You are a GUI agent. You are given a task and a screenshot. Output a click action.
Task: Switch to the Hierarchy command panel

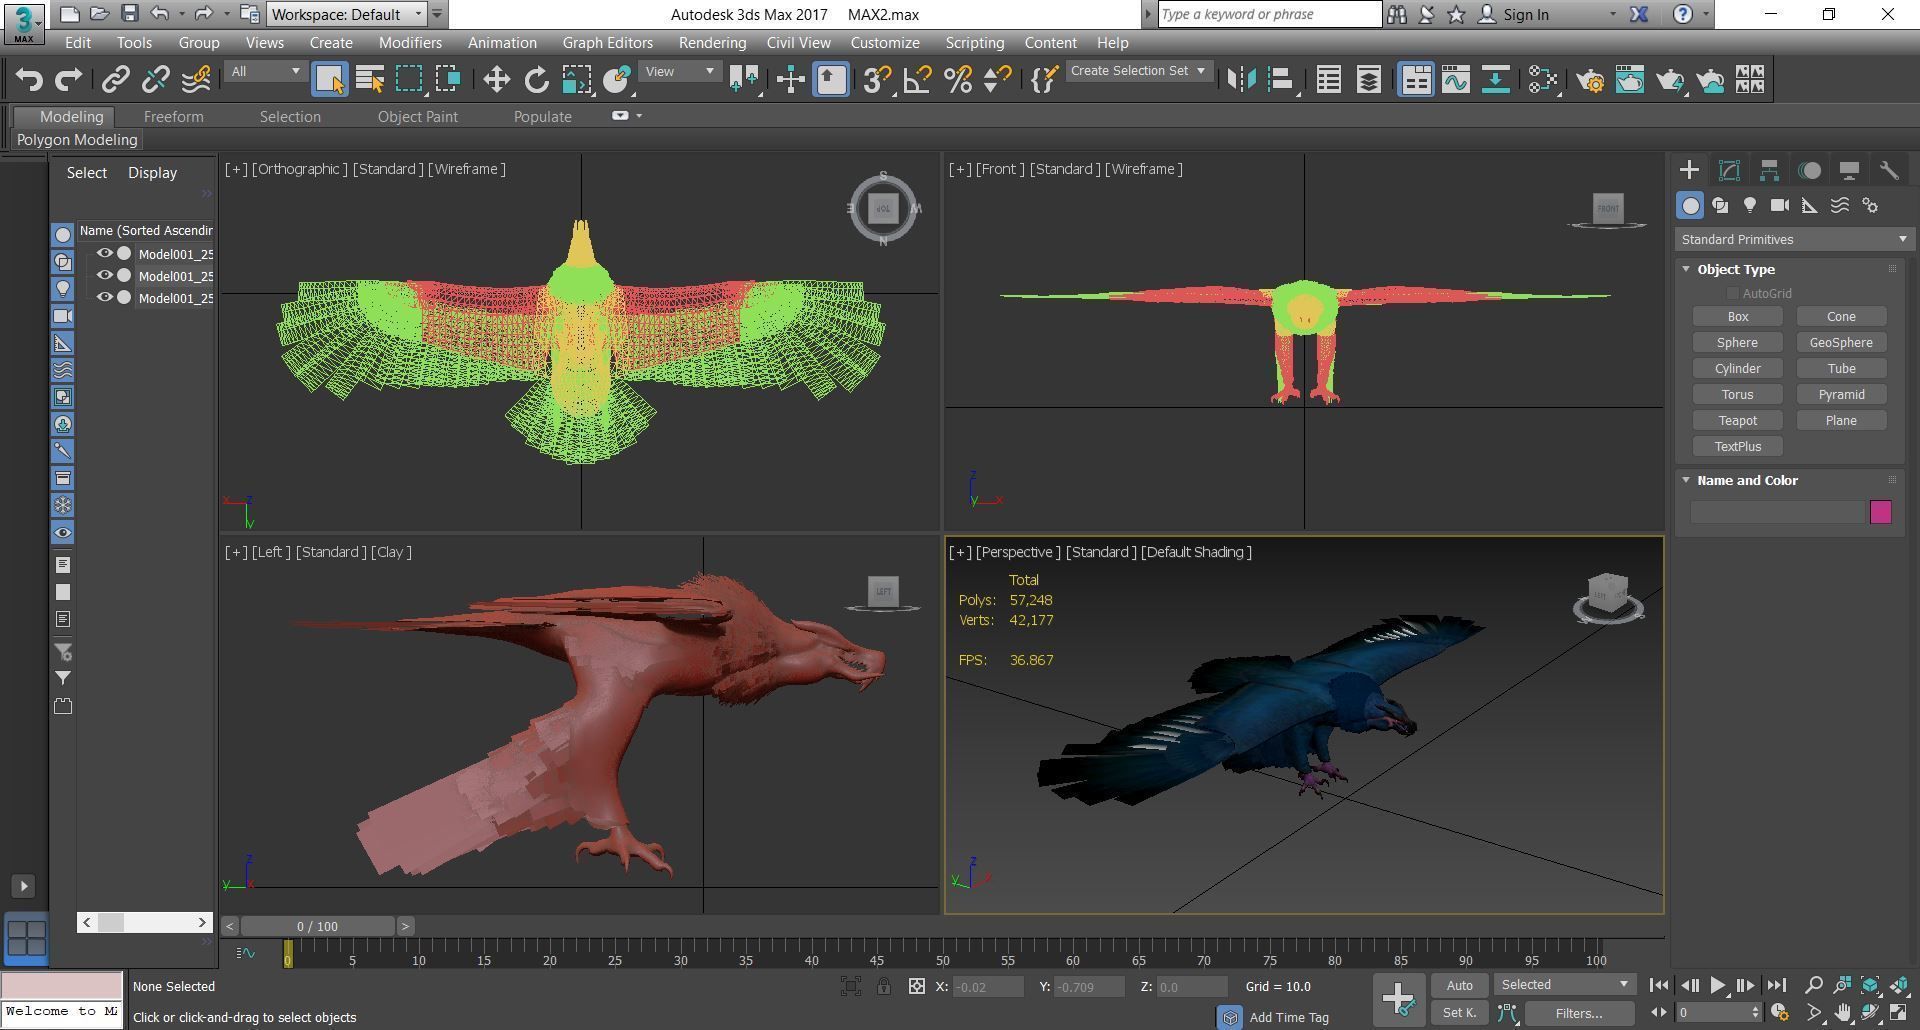pos(1769,170)
